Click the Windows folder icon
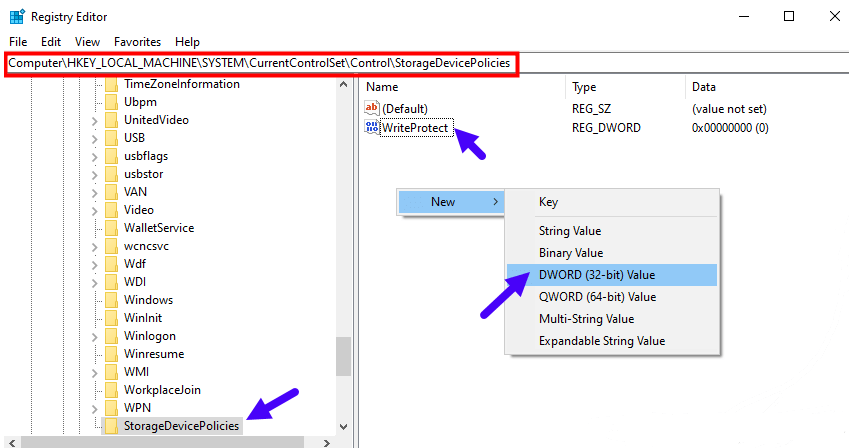Image resolution: width=849 pixels, height=448 pixels. tap(111, 300)
